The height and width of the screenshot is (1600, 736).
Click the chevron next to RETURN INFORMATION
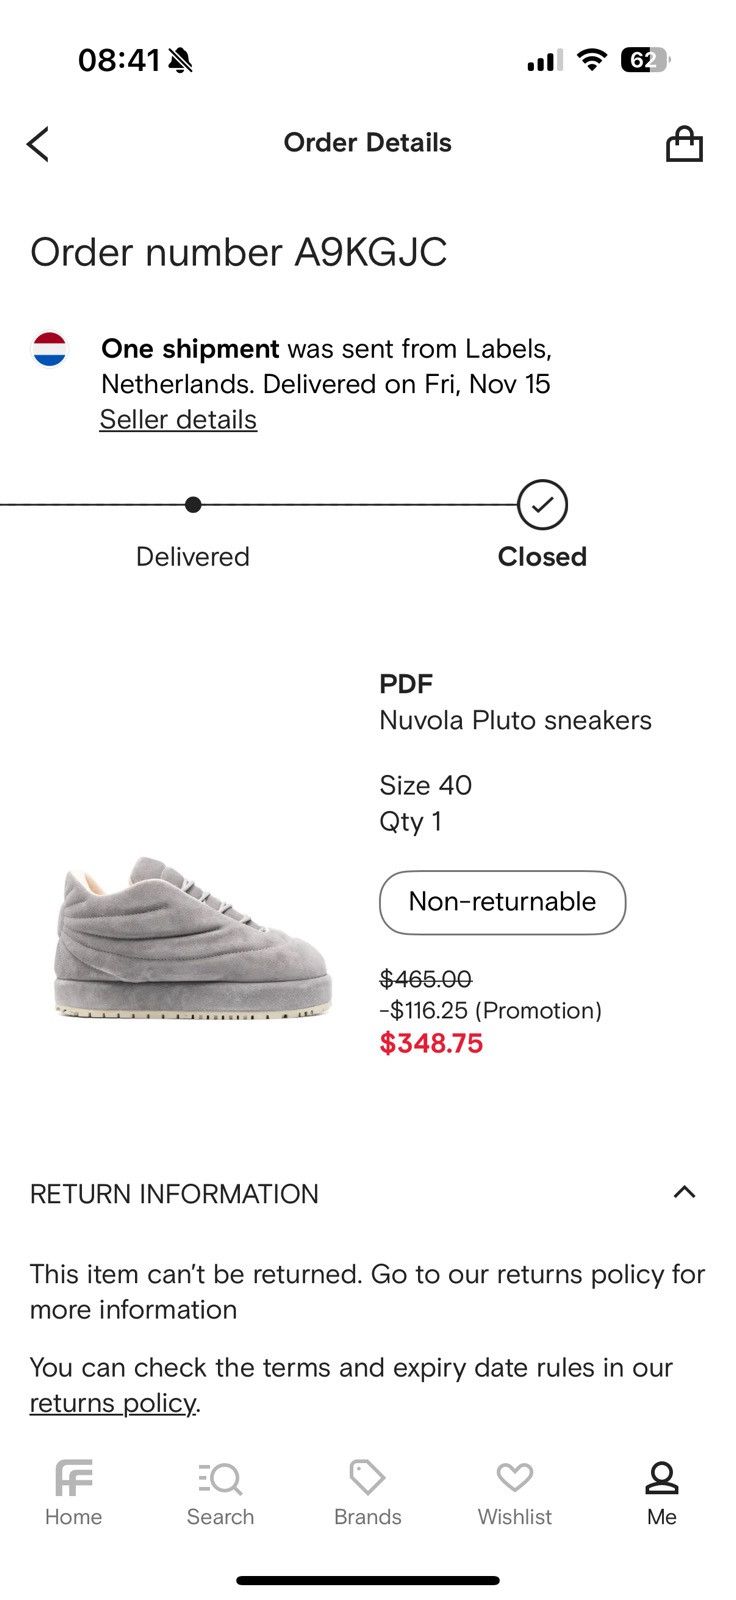coord(684,1192)
